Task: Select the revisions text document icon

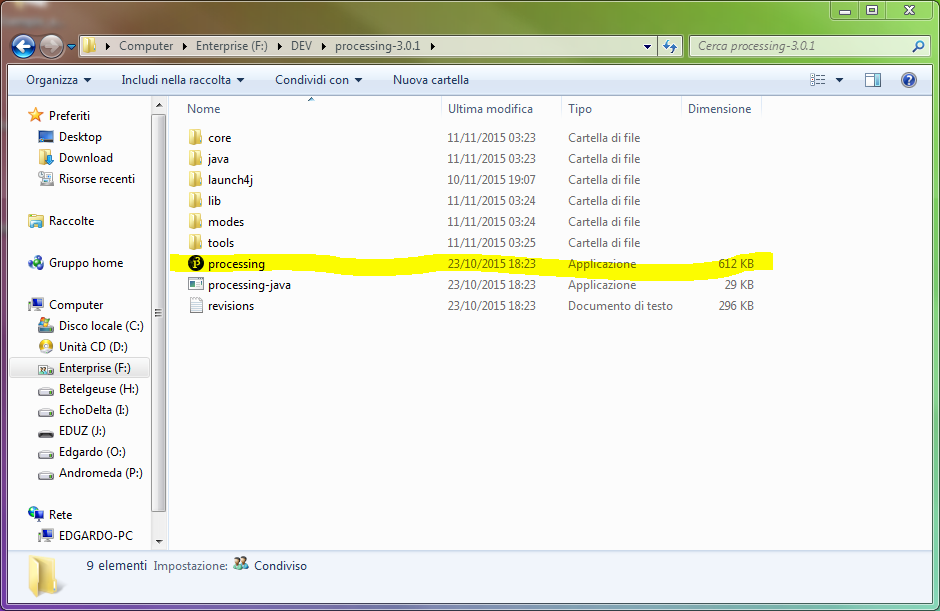Action: [196, 305]
